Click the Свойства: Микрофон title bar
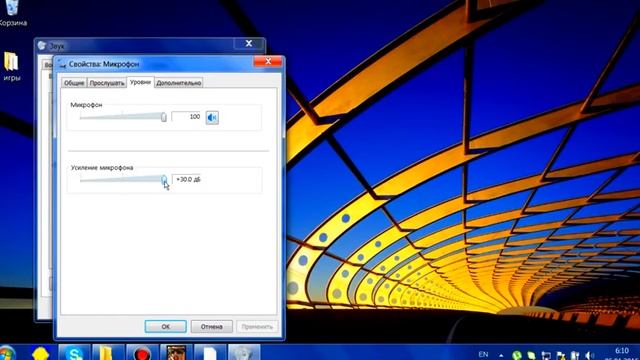 (x=155, y=64)
